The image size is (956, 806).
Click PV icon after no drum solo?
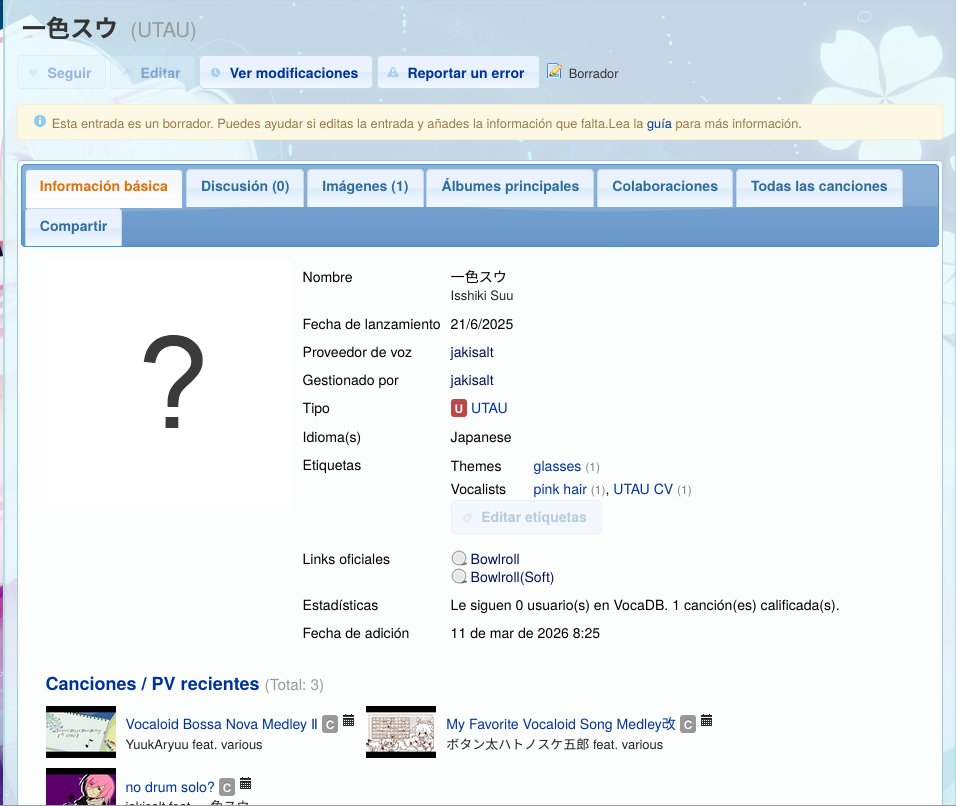coord(245,783)
